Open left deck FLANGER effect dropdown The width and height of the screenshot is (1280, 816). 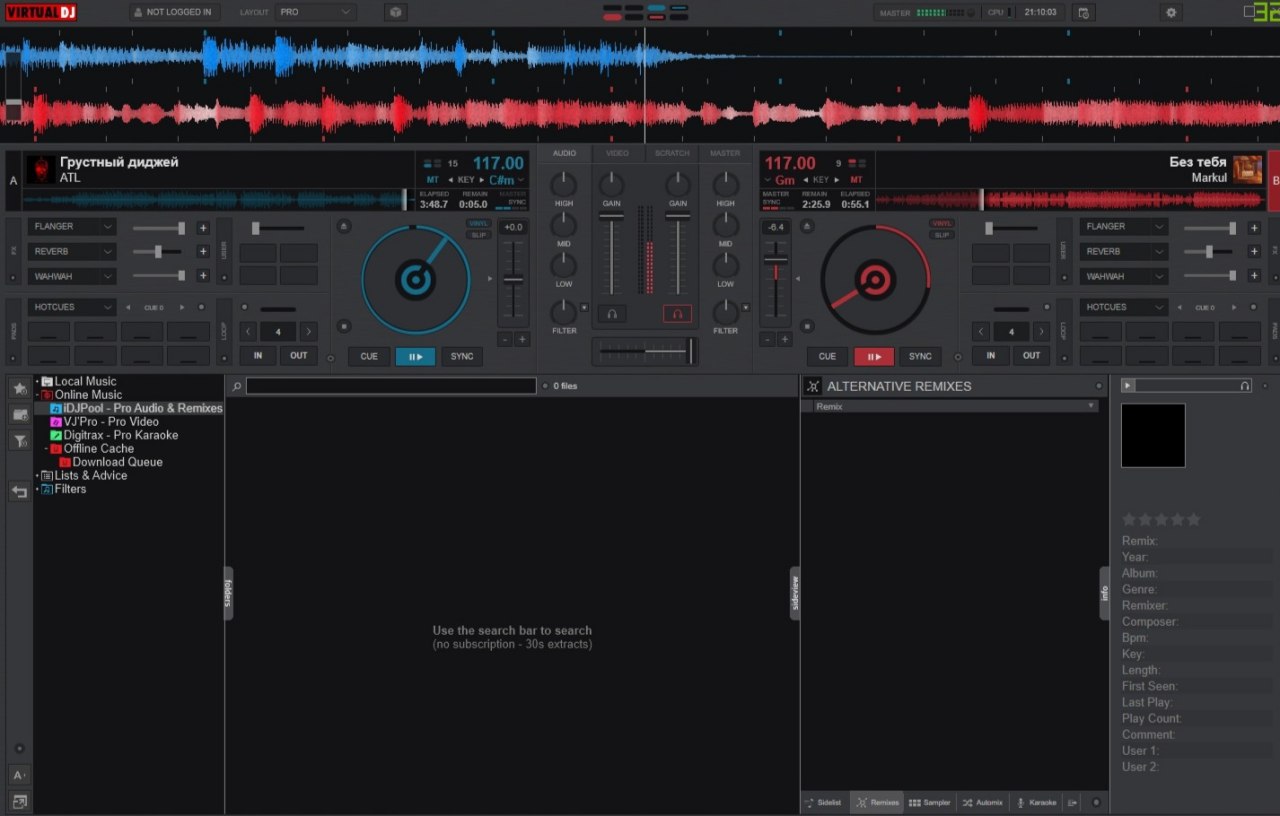coord(72,227)
